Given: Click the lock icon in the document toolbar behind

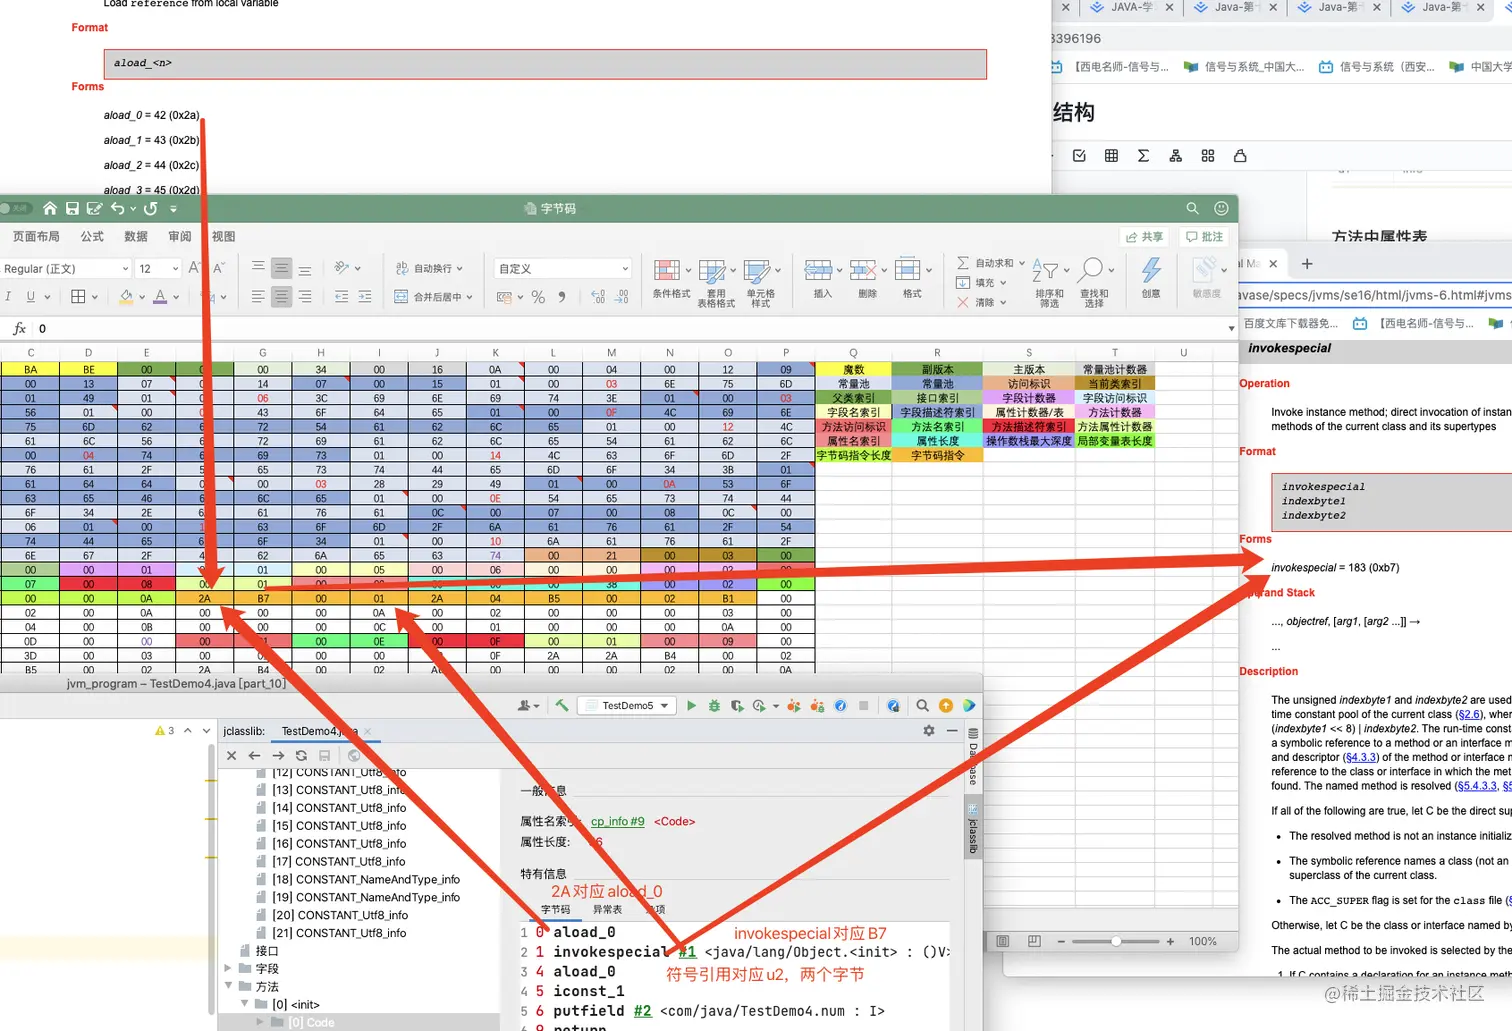Looking at the screenshot, I should click(x=1240, y=156).
